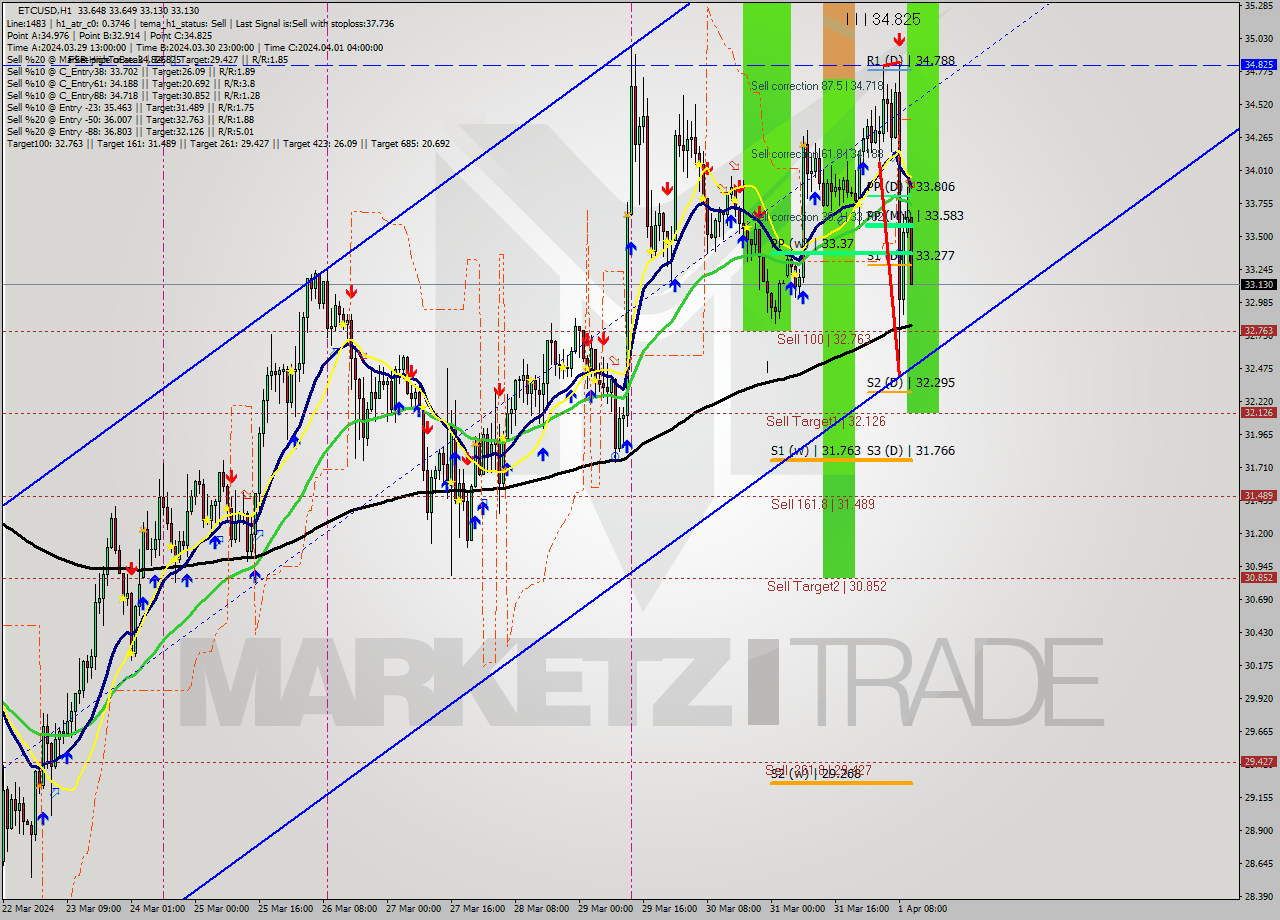Click the 'PP (w) | 33.37' pivot label
Screen dimensions: 1280x920
(811, 243)
